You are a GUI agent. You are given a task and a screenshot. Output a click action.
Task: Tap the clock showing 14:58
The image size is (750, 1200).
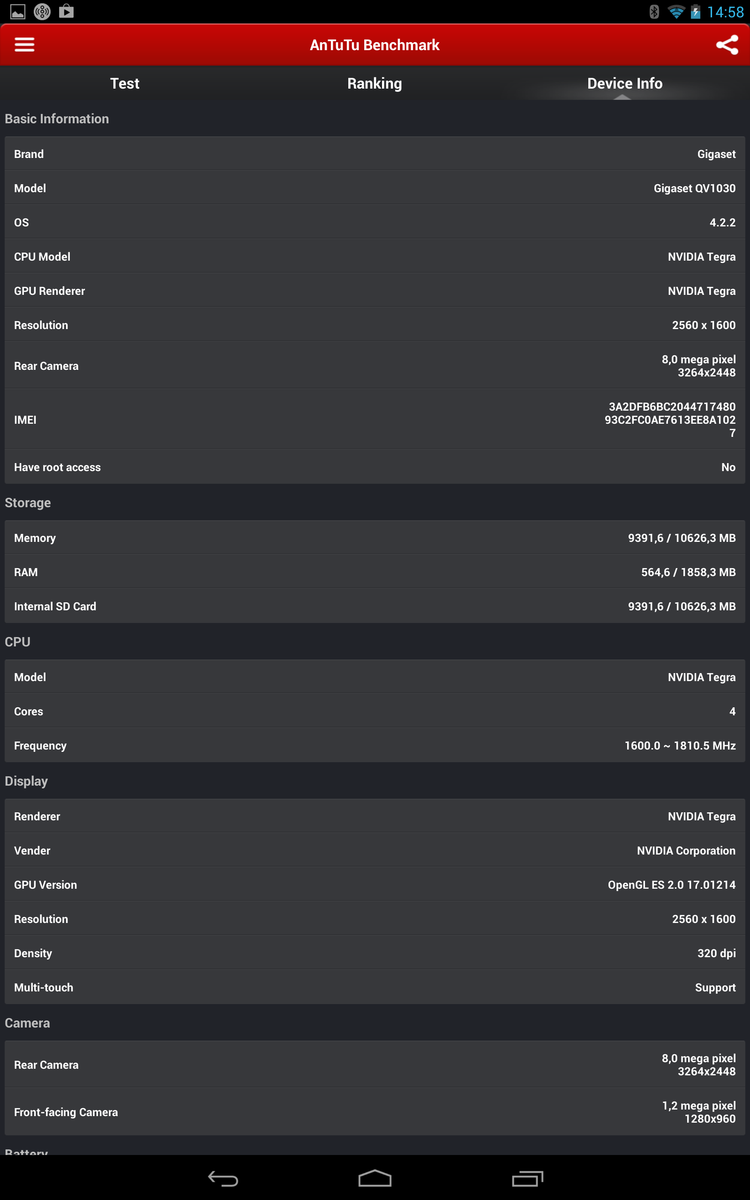click(x=725, y=12)
